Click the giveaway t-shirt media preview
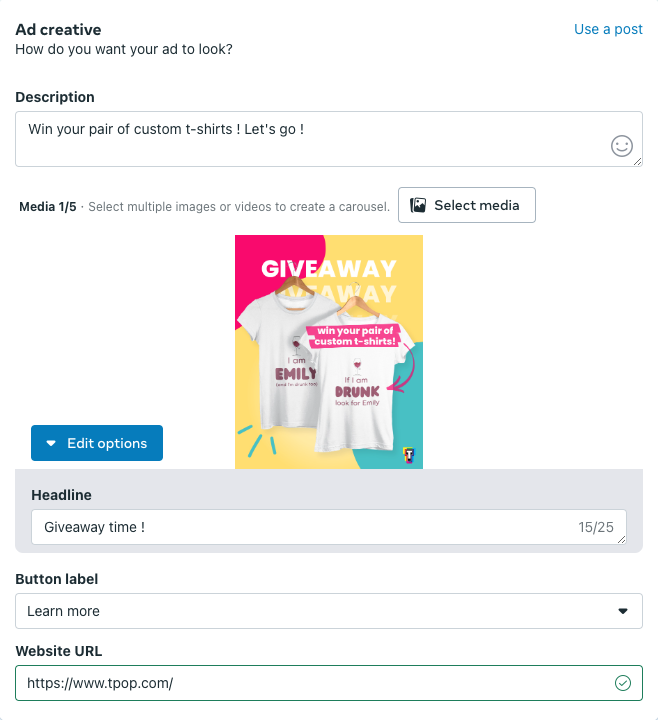This screenshot has height=720, width=658. pos(329,351)
